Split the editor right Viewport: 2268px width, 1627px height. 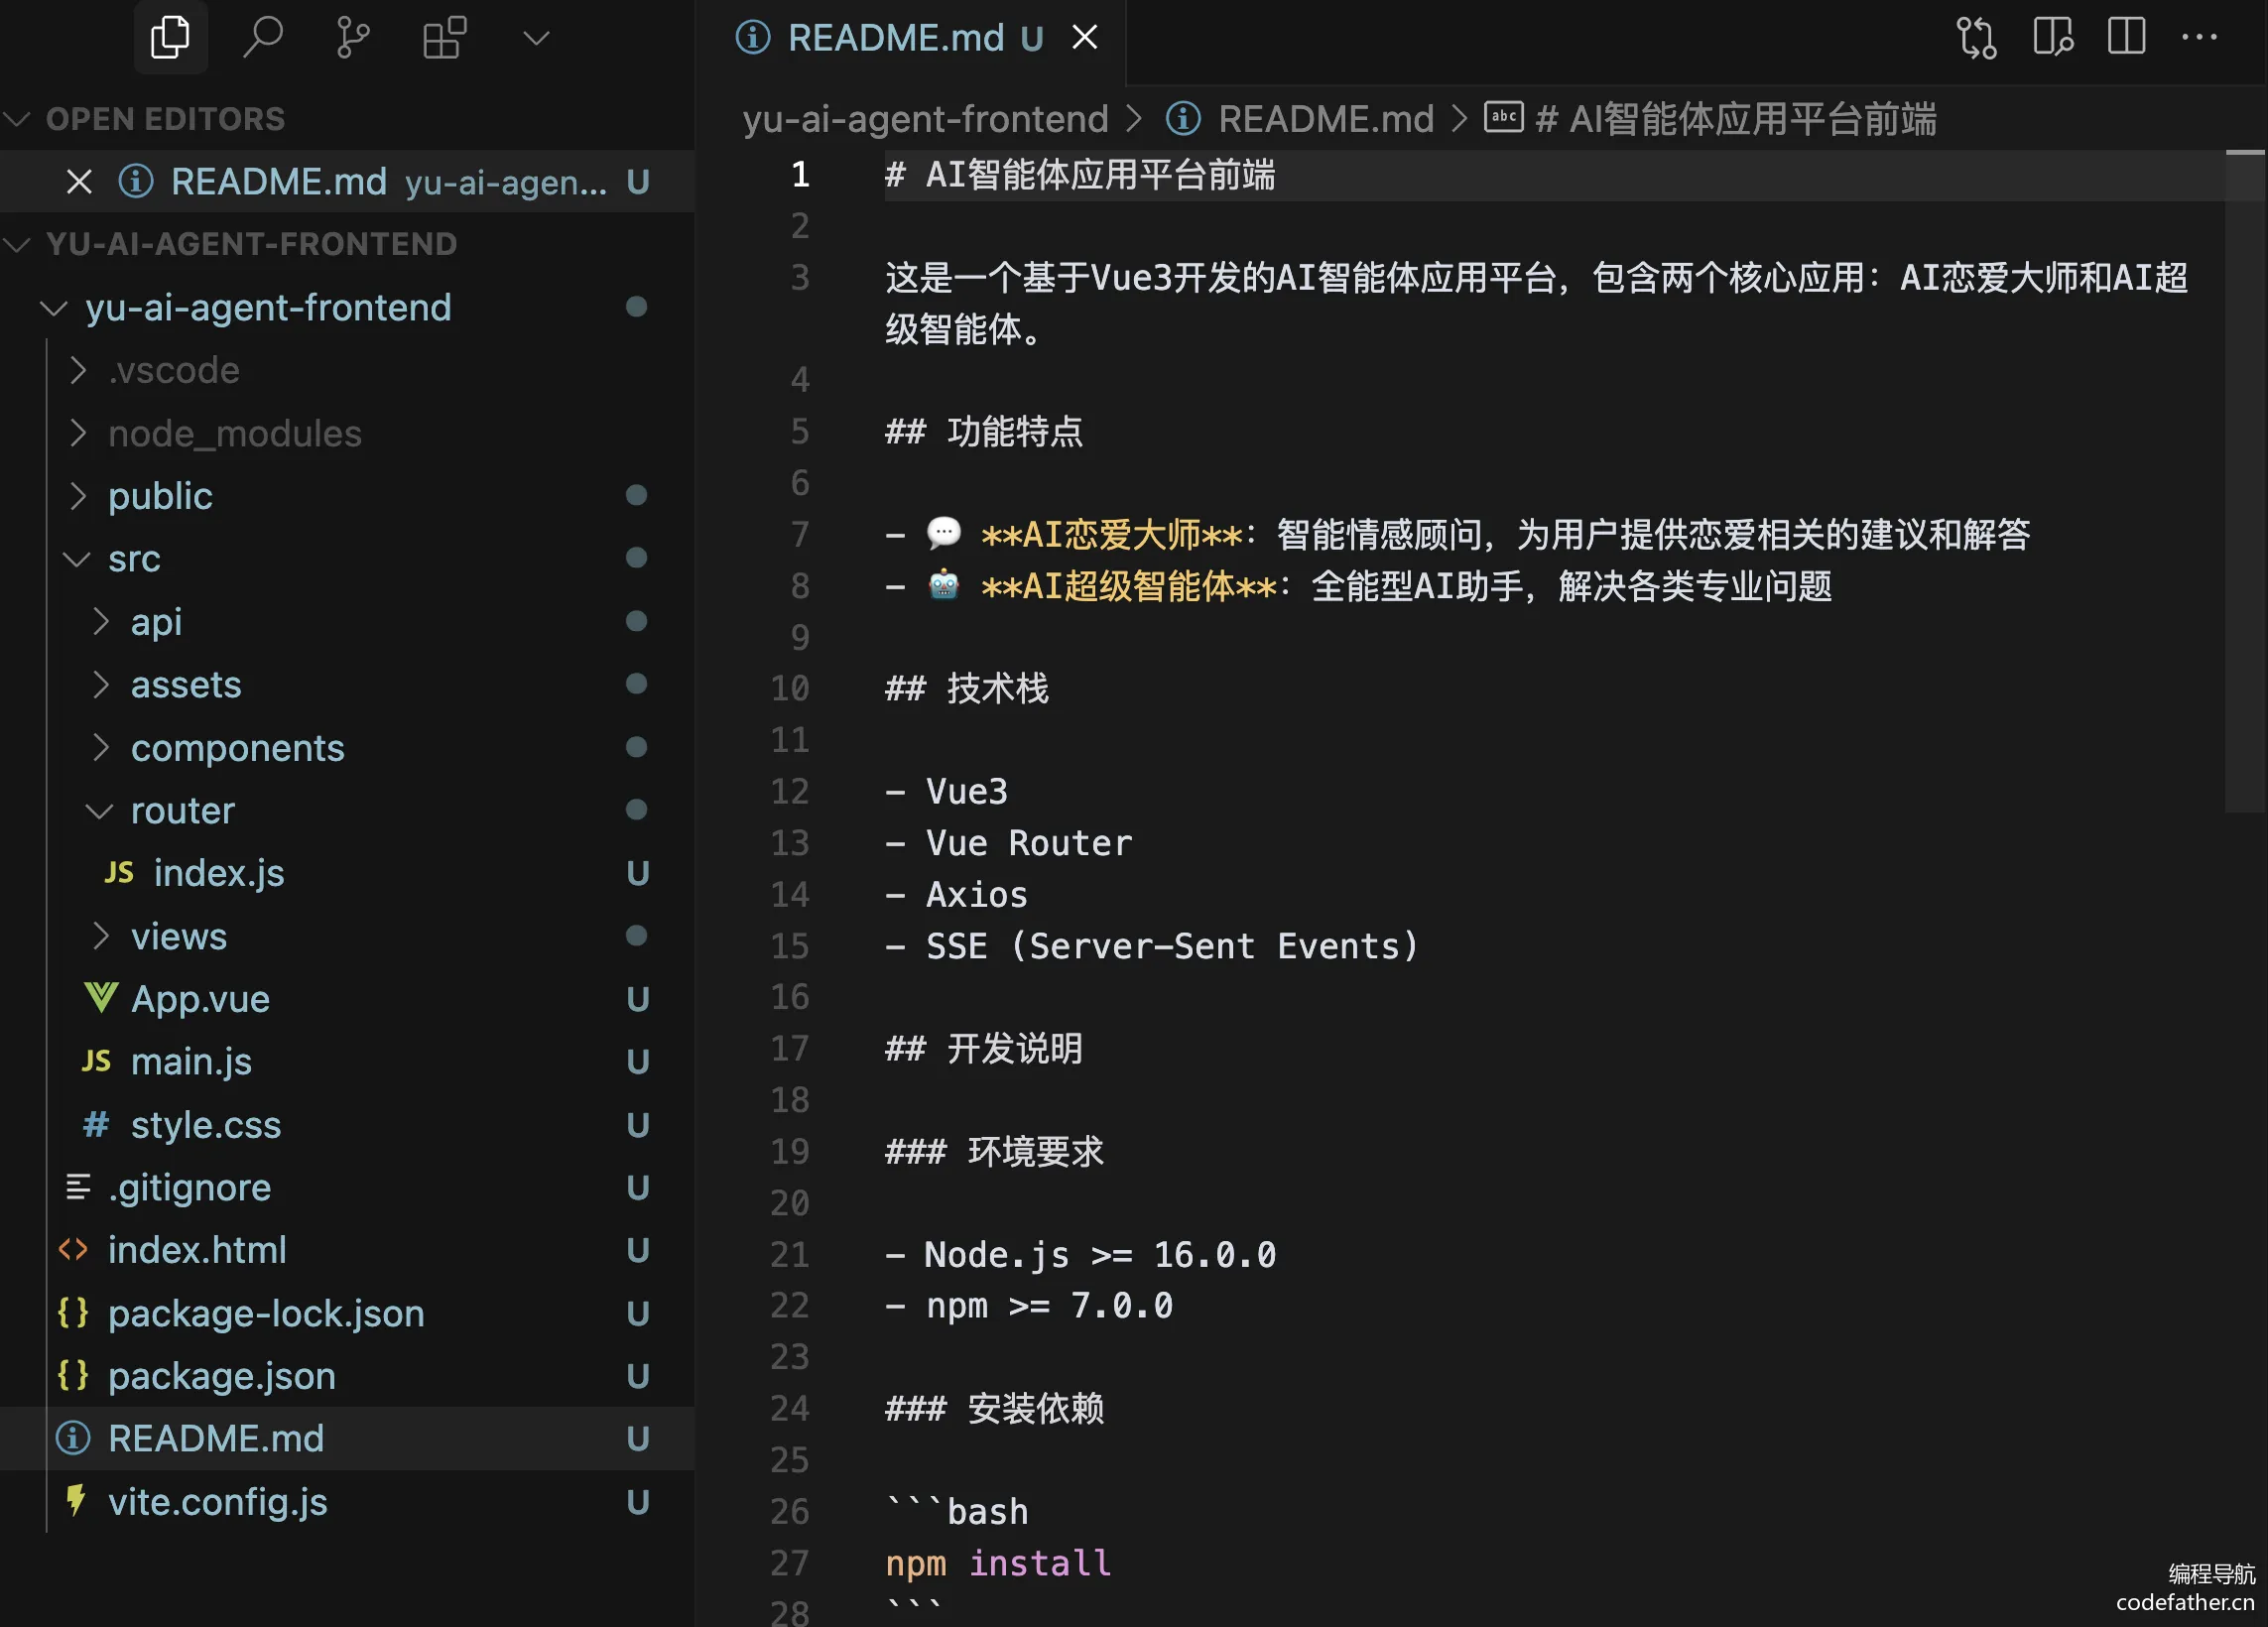(2126, 38)
